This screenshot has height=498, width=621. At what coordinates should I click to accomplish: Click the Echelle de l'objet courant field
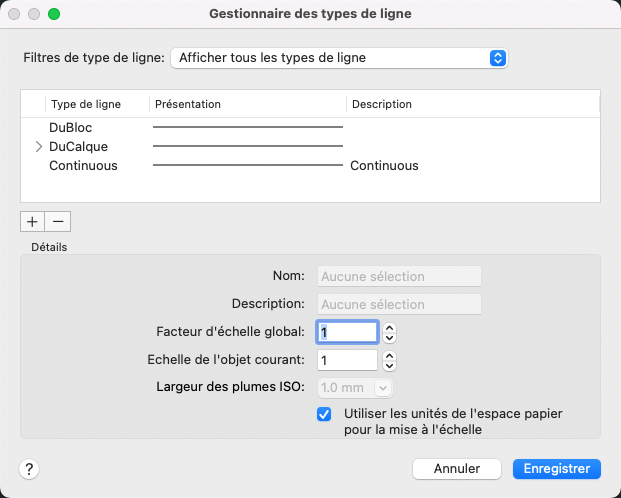[x=347, y=360]
